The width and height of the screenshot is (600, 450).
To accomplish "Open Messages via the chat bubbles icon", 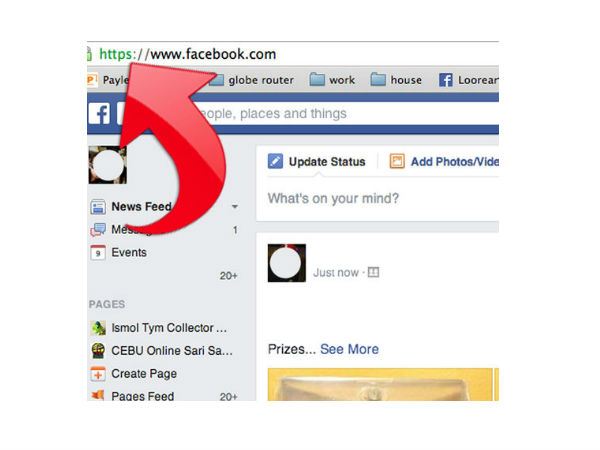I will tap(98, 230).
